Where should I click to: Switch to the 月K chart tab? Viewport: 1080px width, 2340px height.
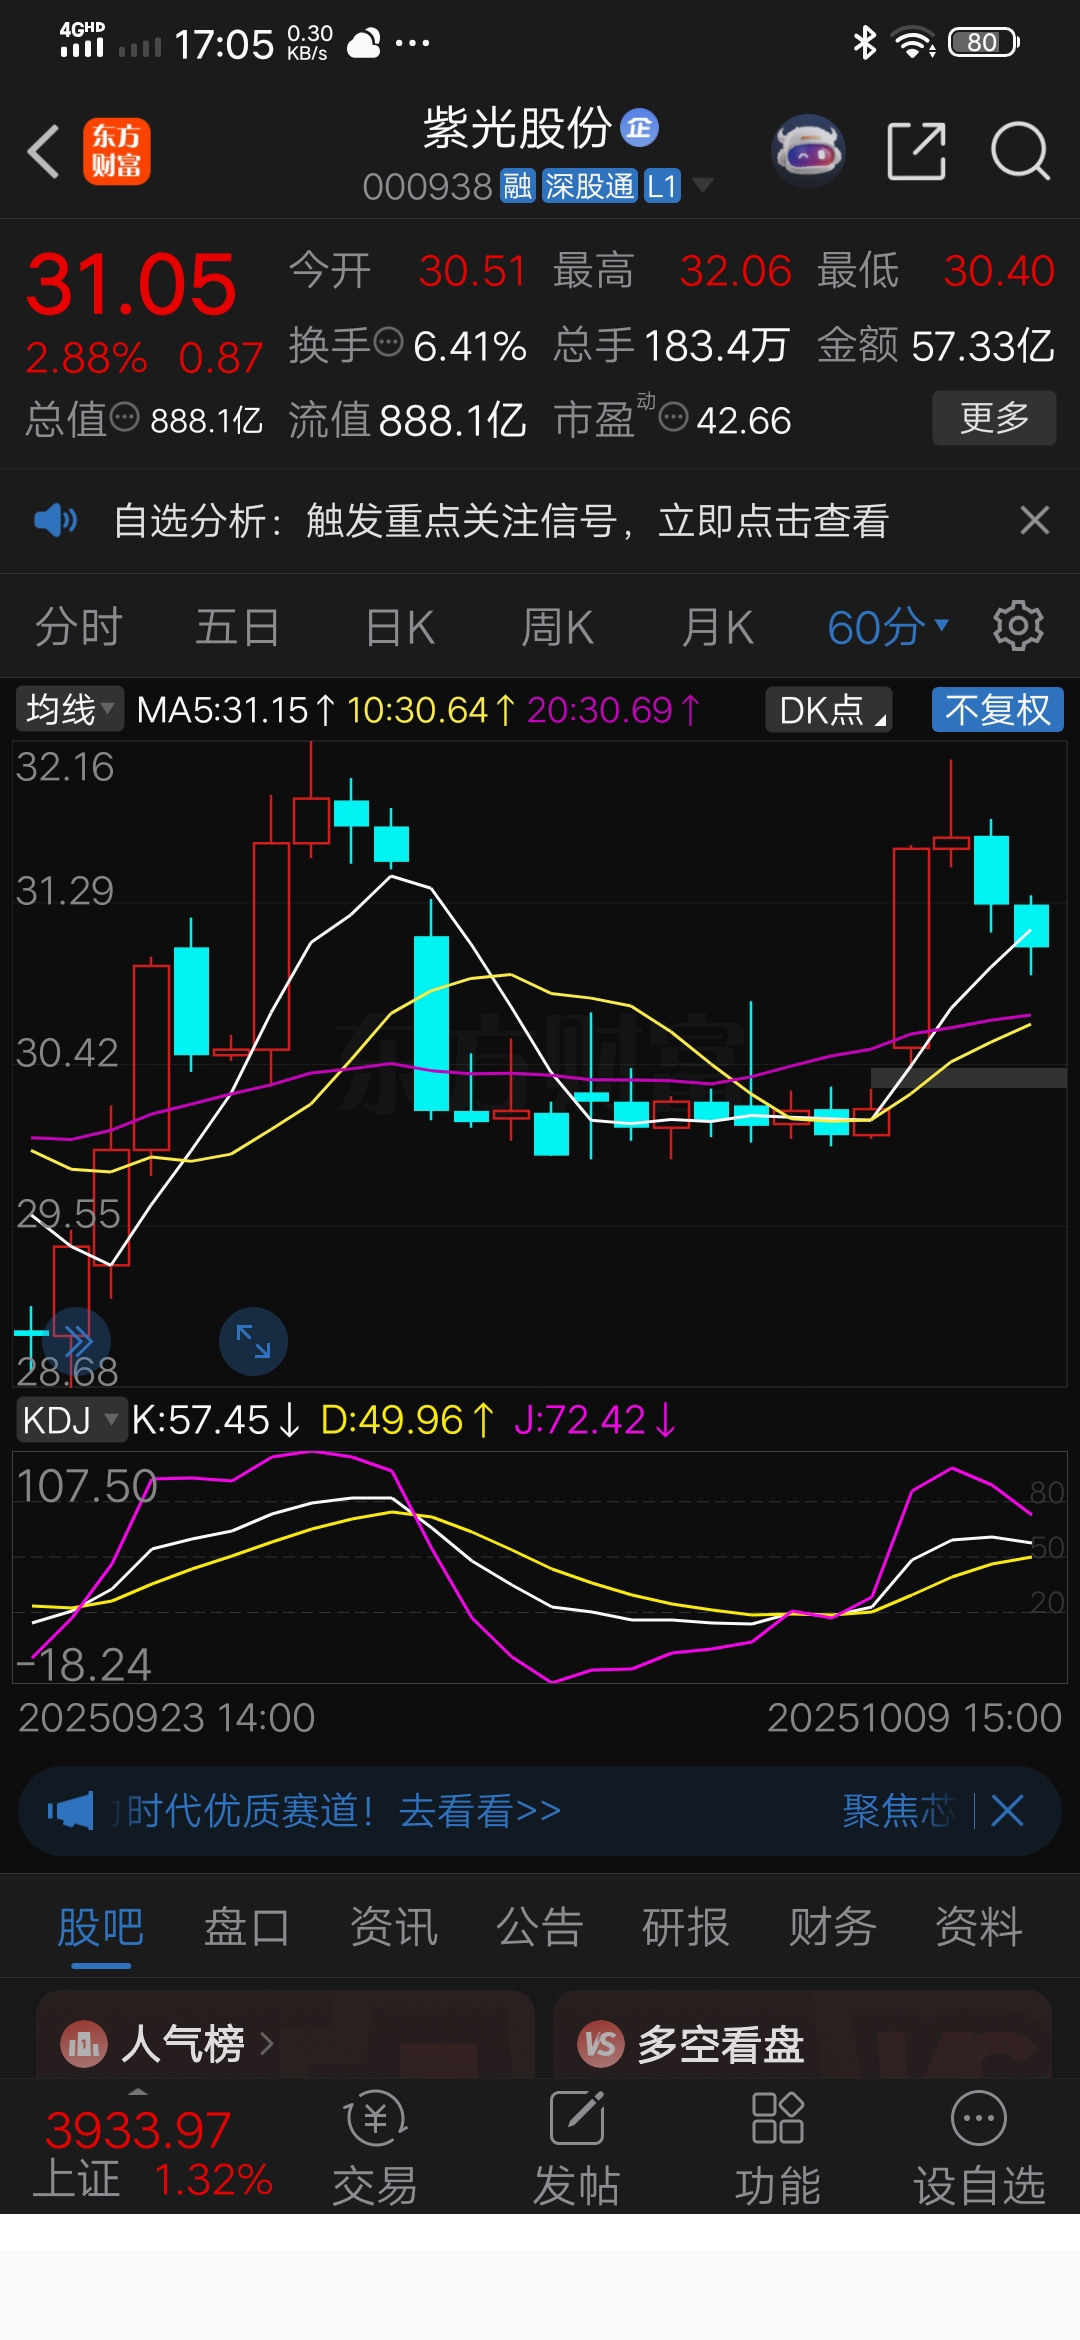tap(717, 628)
